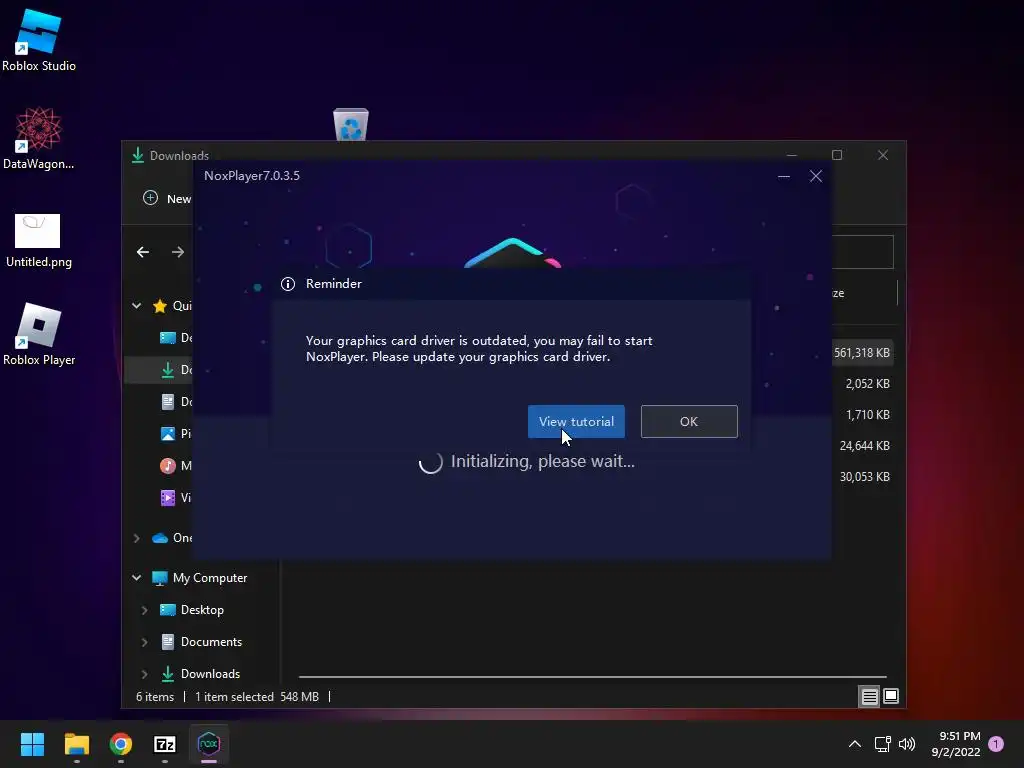Viewport: 1024px width, 768px height.
Task: Click the horizontal scrollbar in Downloads window
Action: click(592, 677)
